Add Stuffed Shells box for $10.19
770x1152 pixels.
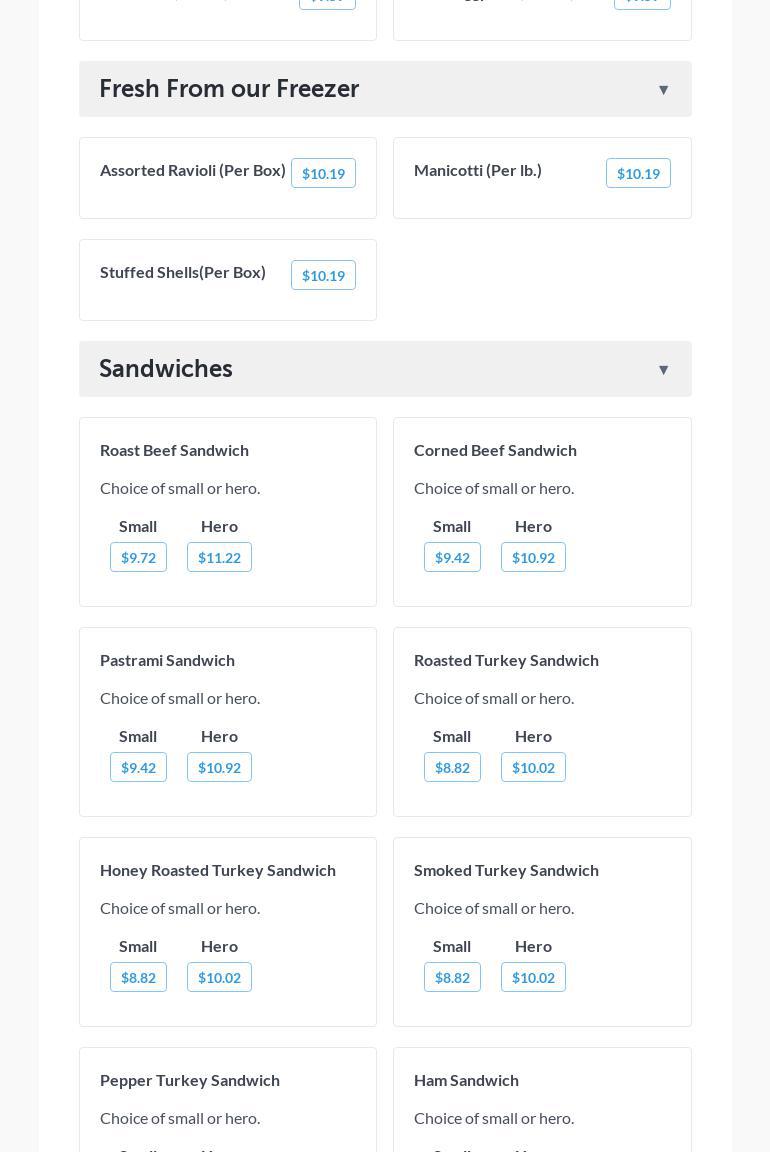(x=323, y=276)
